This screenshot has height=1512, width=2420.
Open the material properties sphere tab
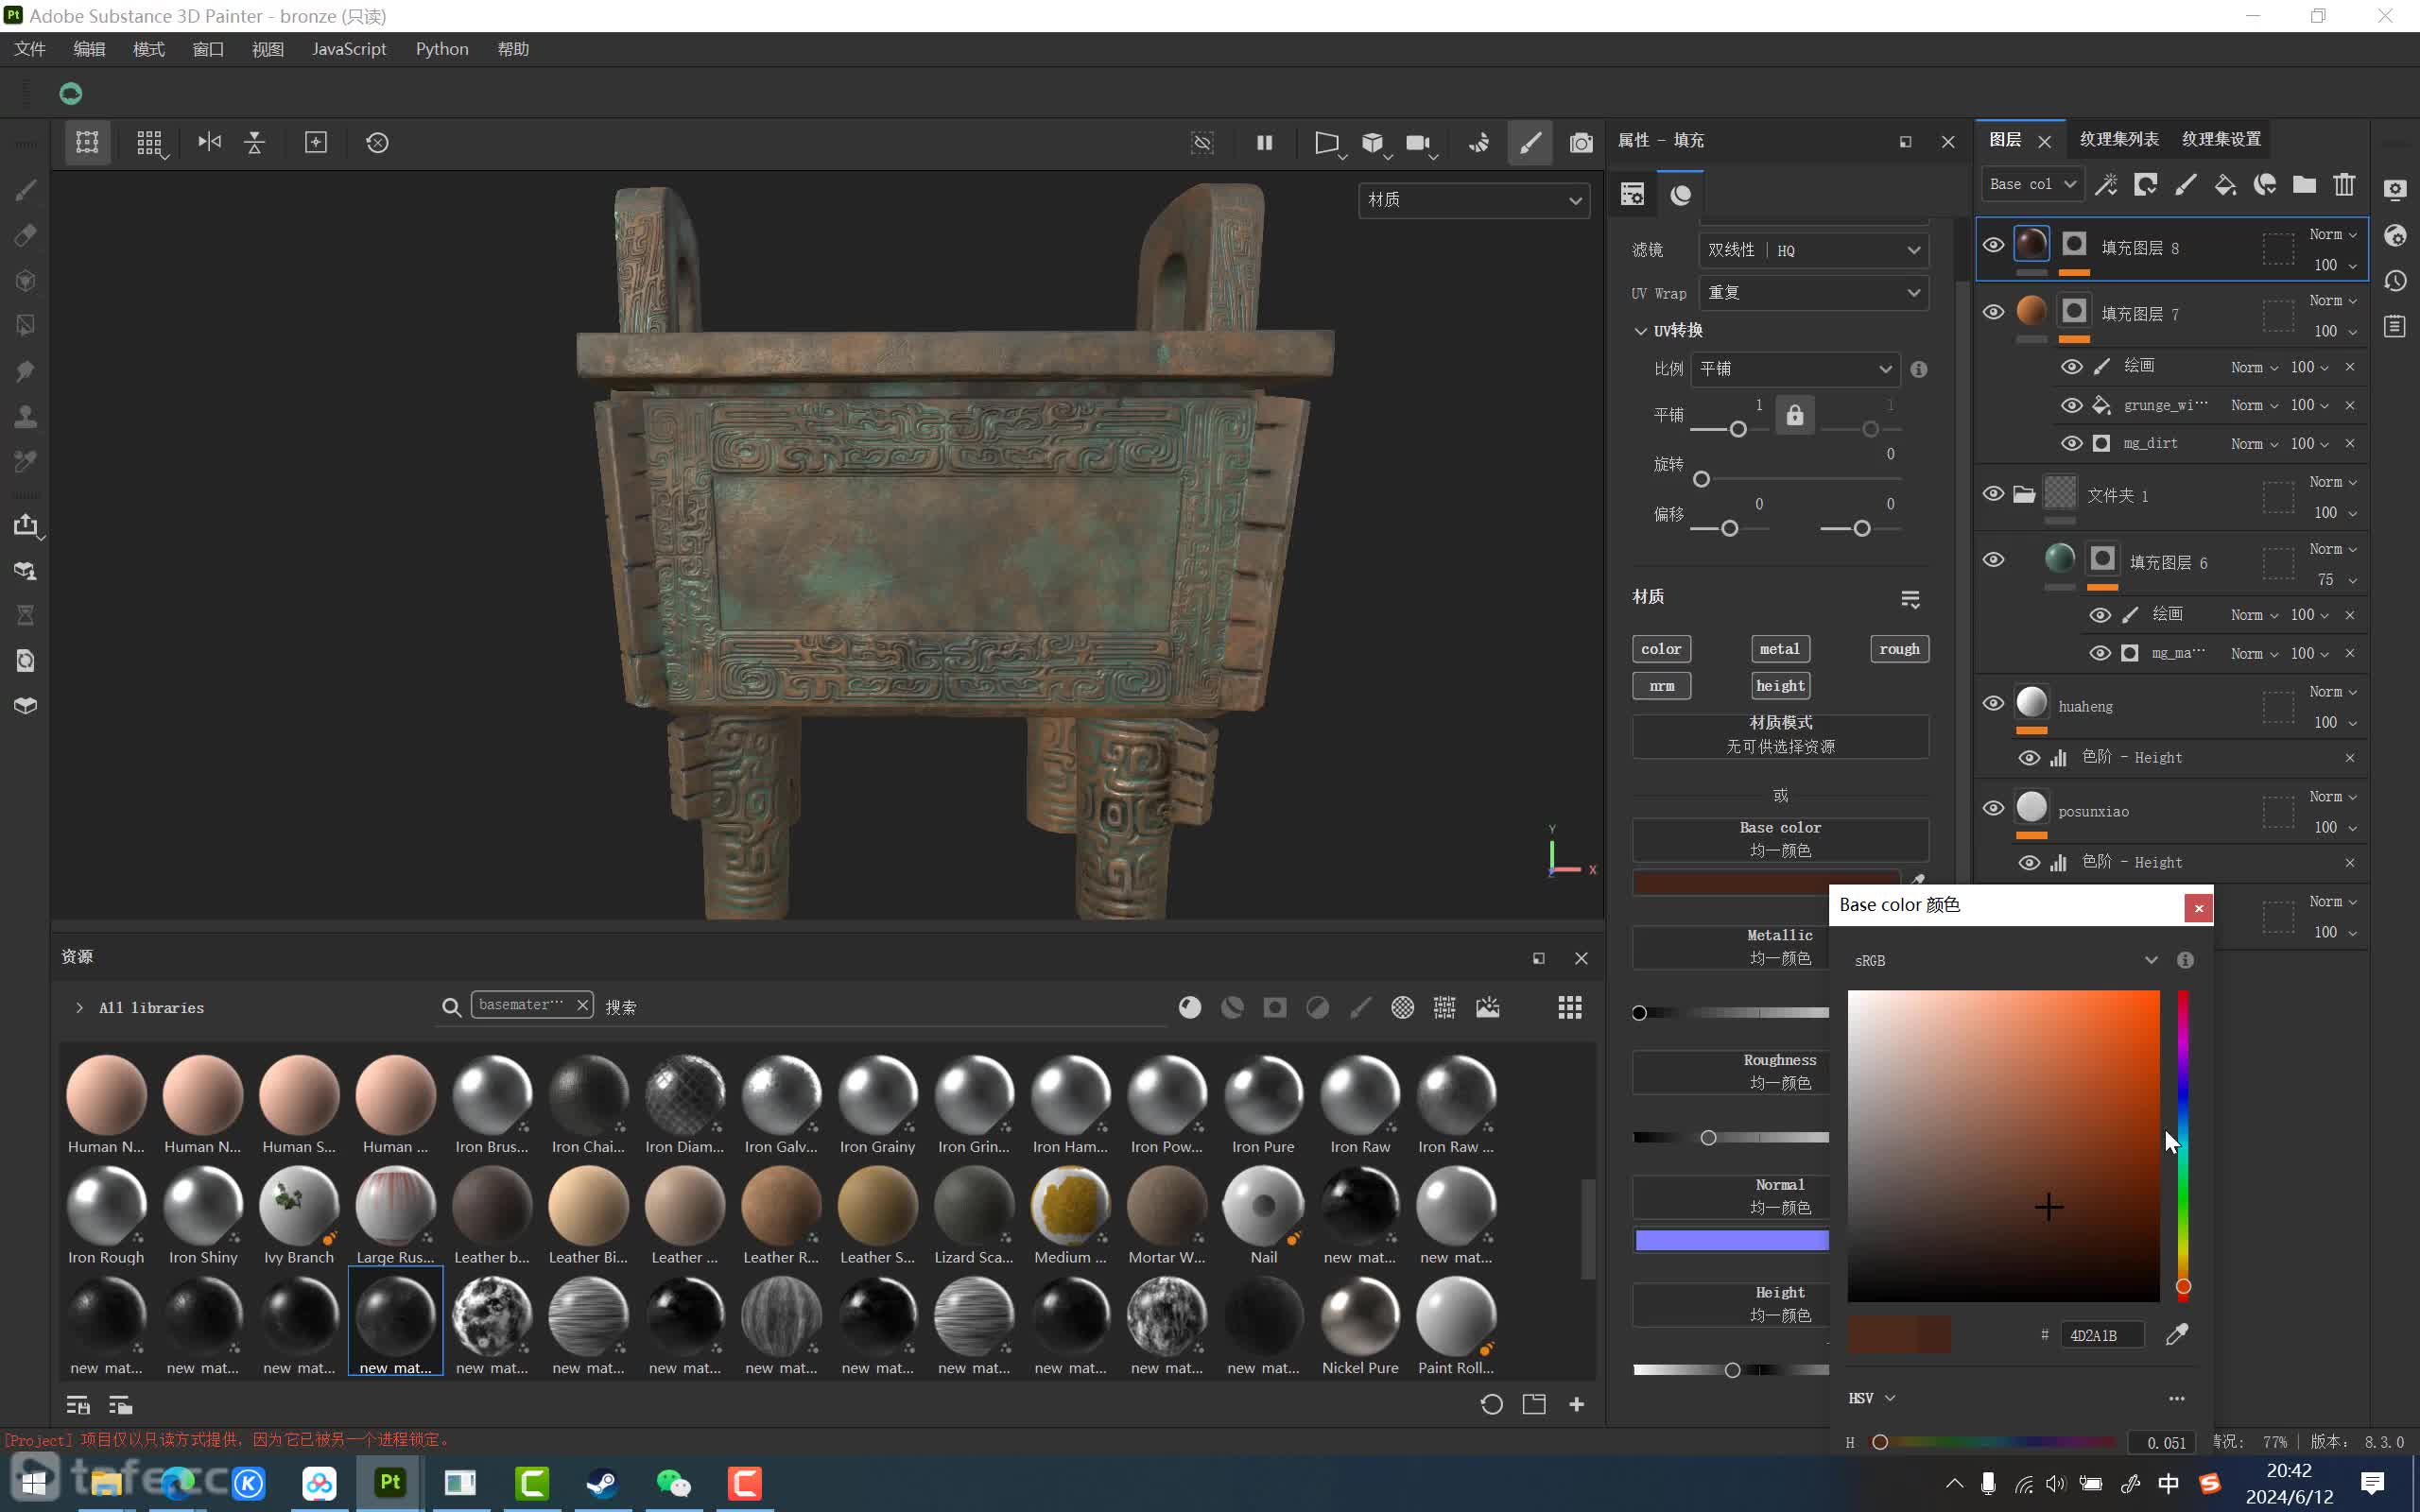pyautogui.click(x=1681, y=194)
